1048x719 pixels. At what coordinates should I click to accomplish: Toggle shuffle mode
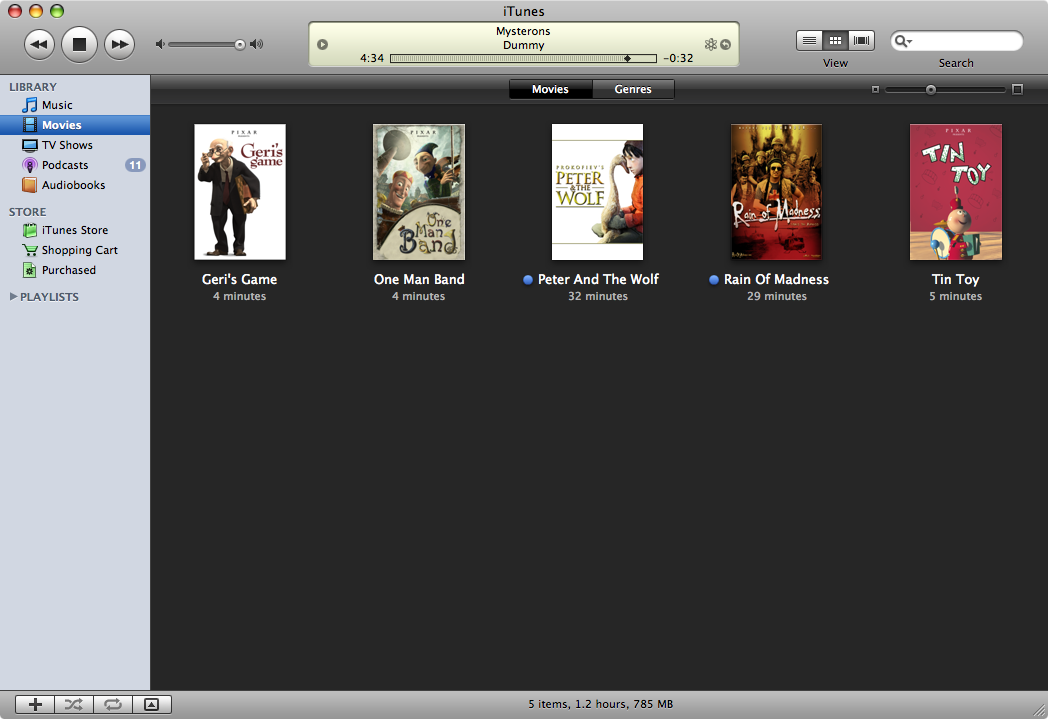[x=74, y=704]
